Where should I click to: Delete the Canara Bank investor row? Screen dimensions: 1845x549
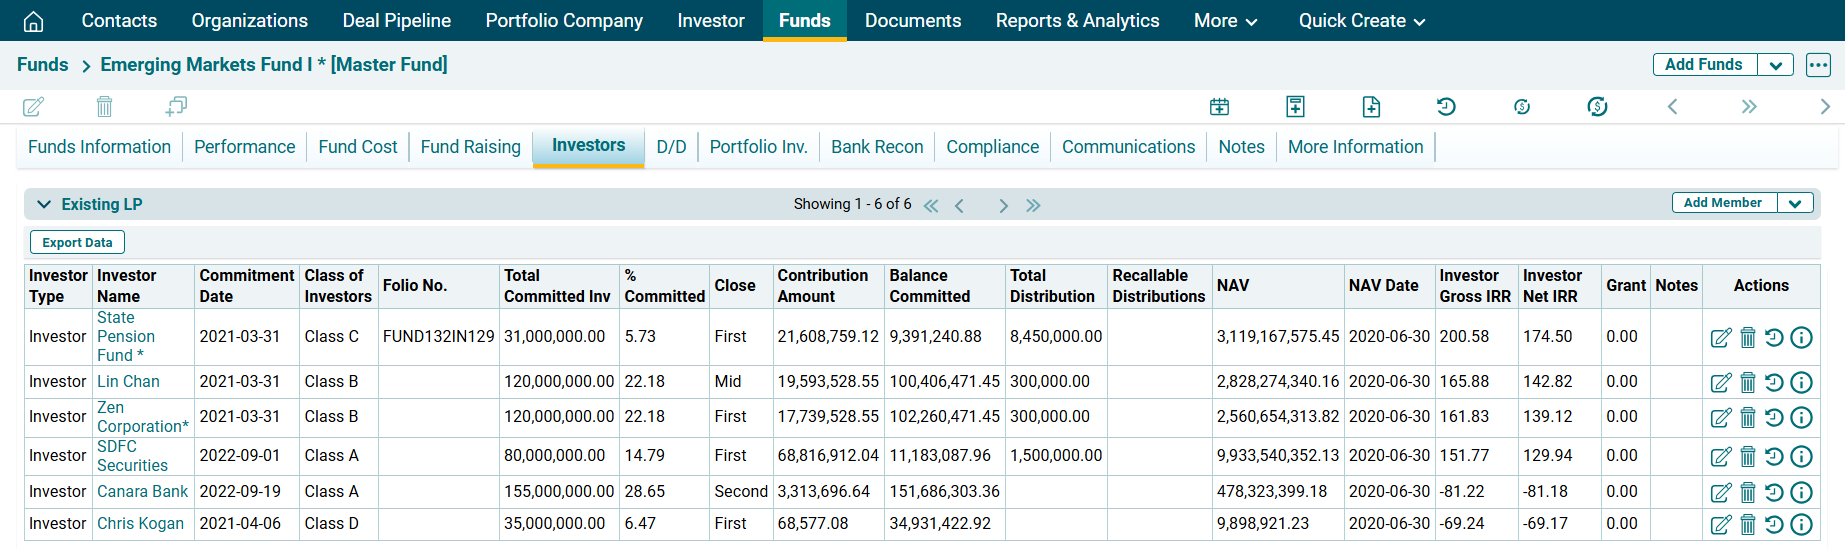tap(1747, 493)
